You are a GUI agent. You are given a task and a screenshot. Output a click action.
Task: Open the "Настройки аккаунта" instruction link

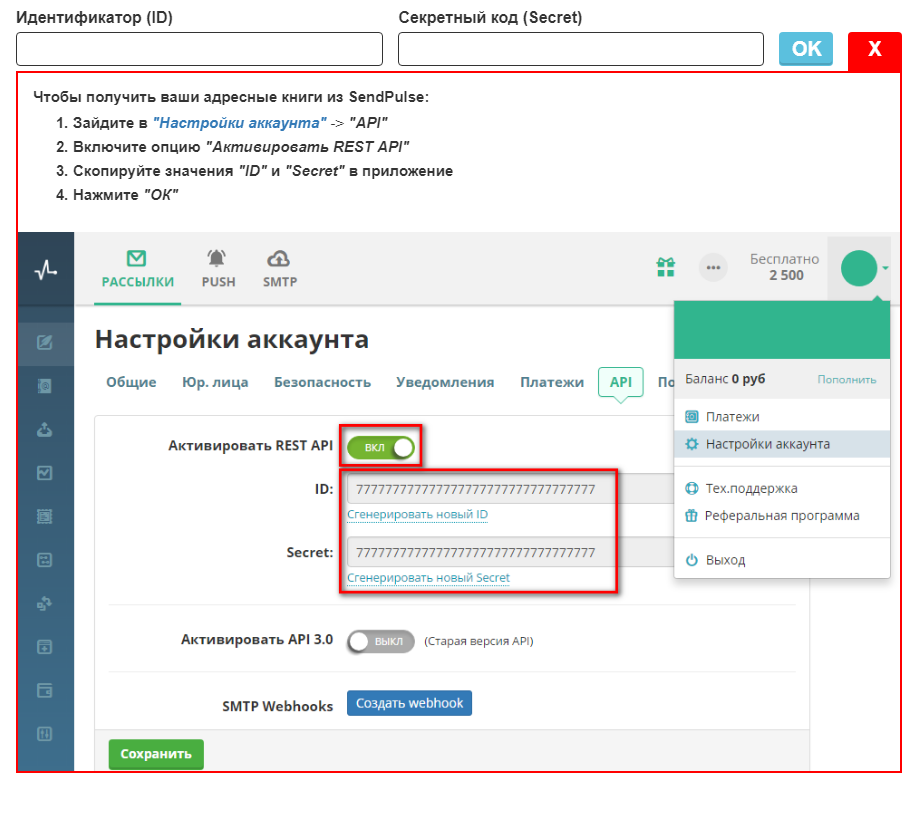click(x=239, y=123)
